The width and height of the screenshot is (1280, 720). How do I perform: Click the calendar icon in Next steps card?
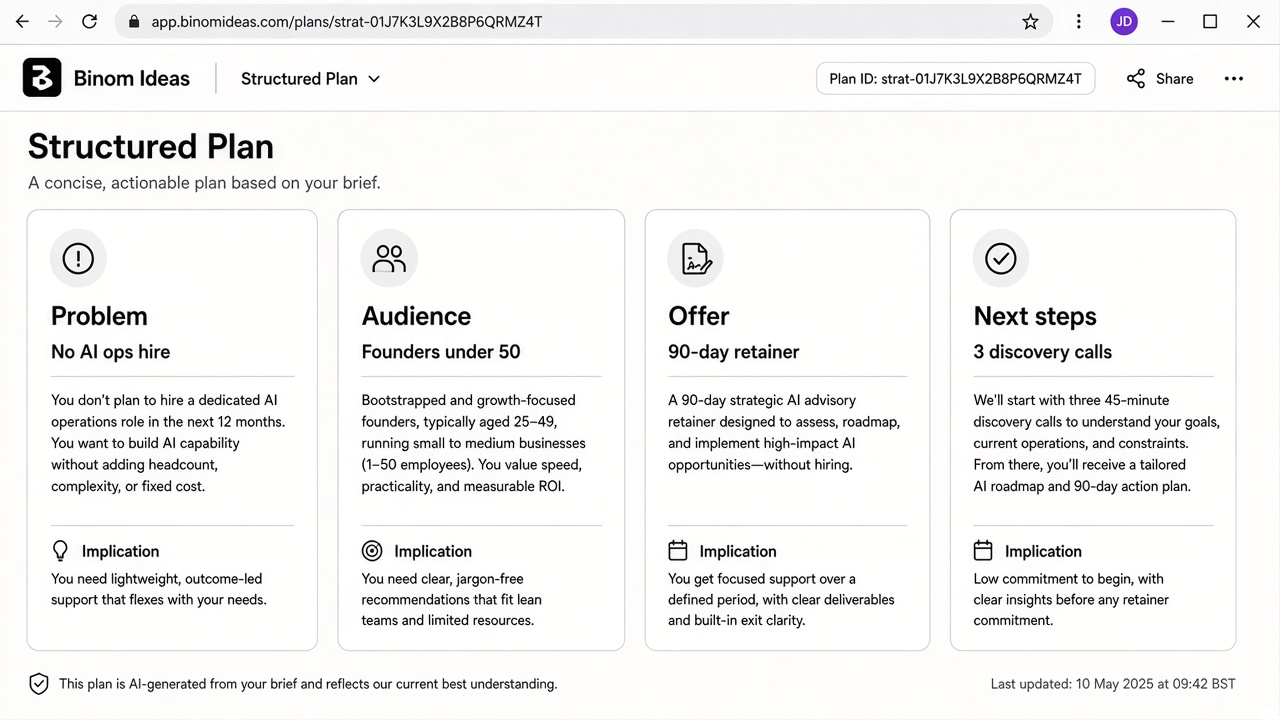click(x=983, y=551)
